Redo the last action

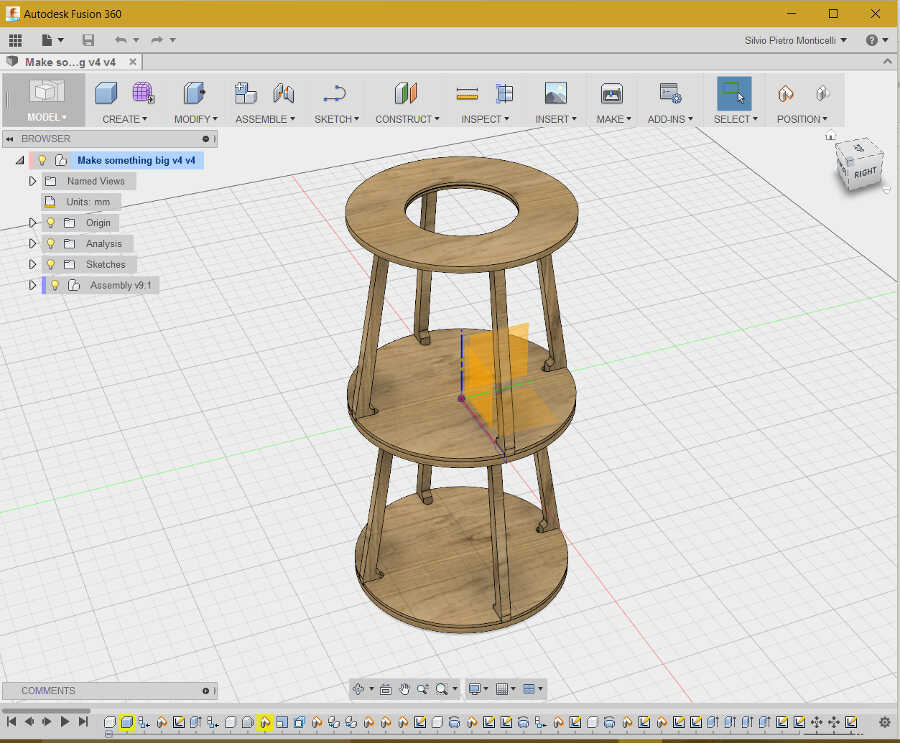[157, 40]
